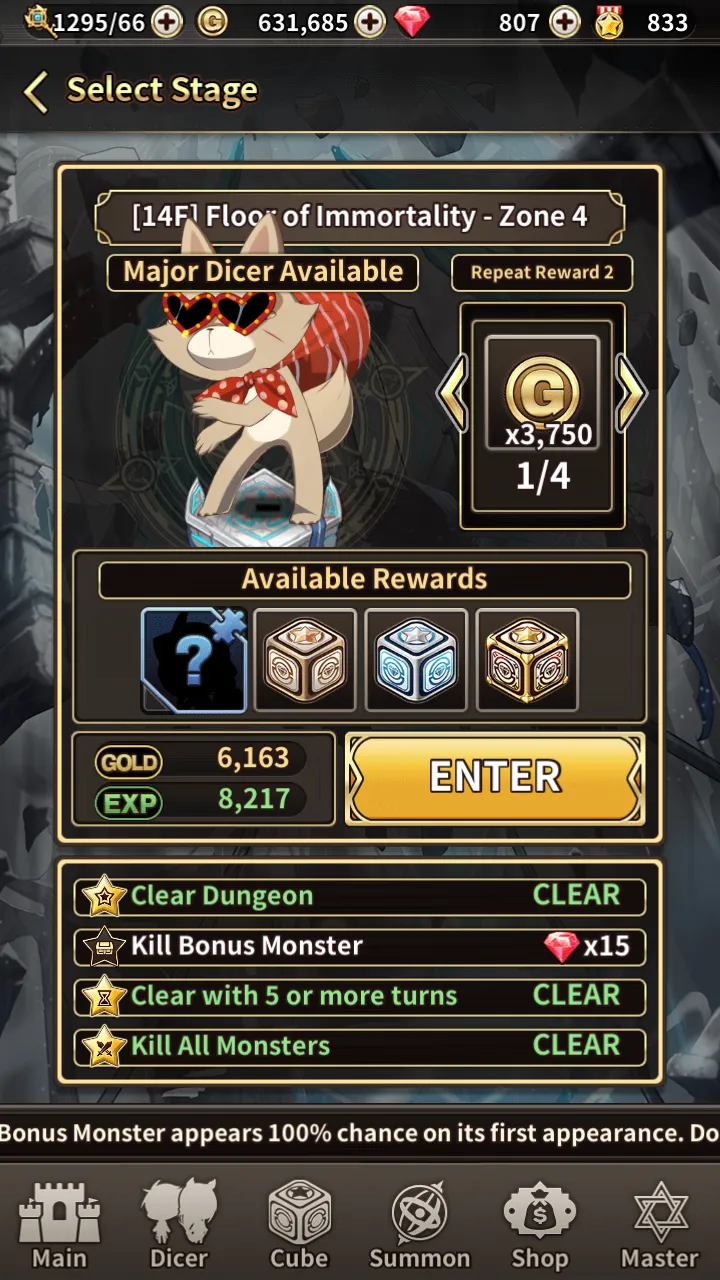
Task: Open the Shop tab
Action: 540,1225
